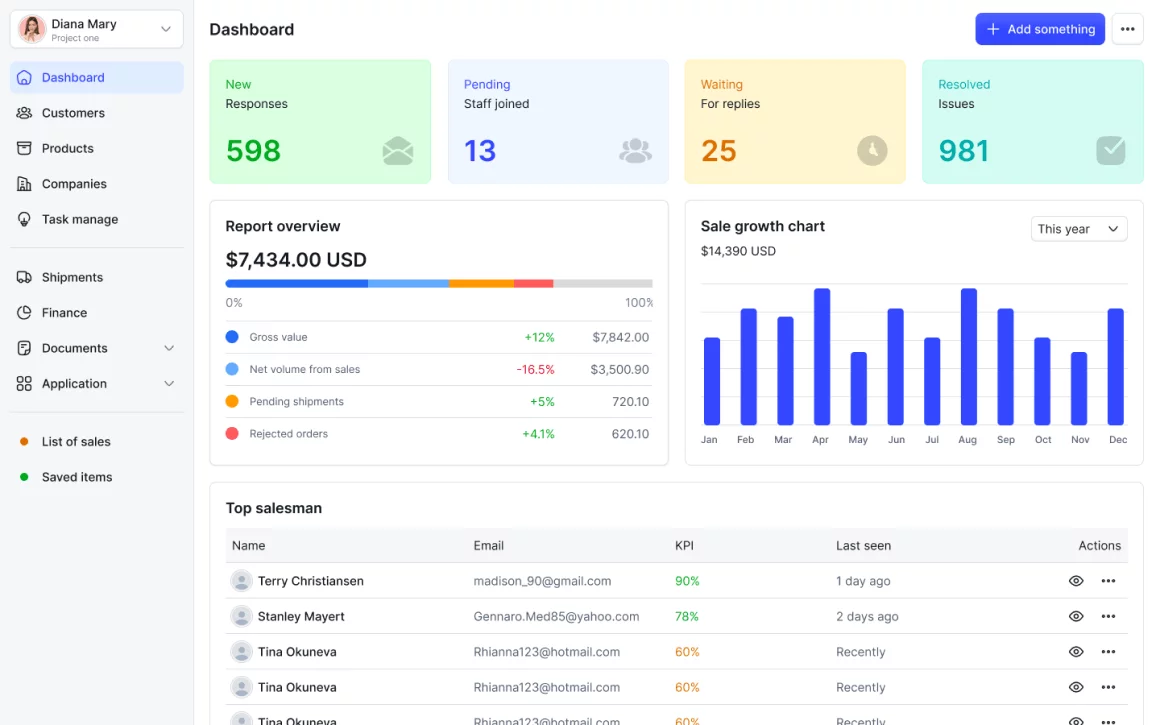Open the List of sales link
Viewport: 1160px width, 725px height.
pyautogui.click(x=76, y=442)
